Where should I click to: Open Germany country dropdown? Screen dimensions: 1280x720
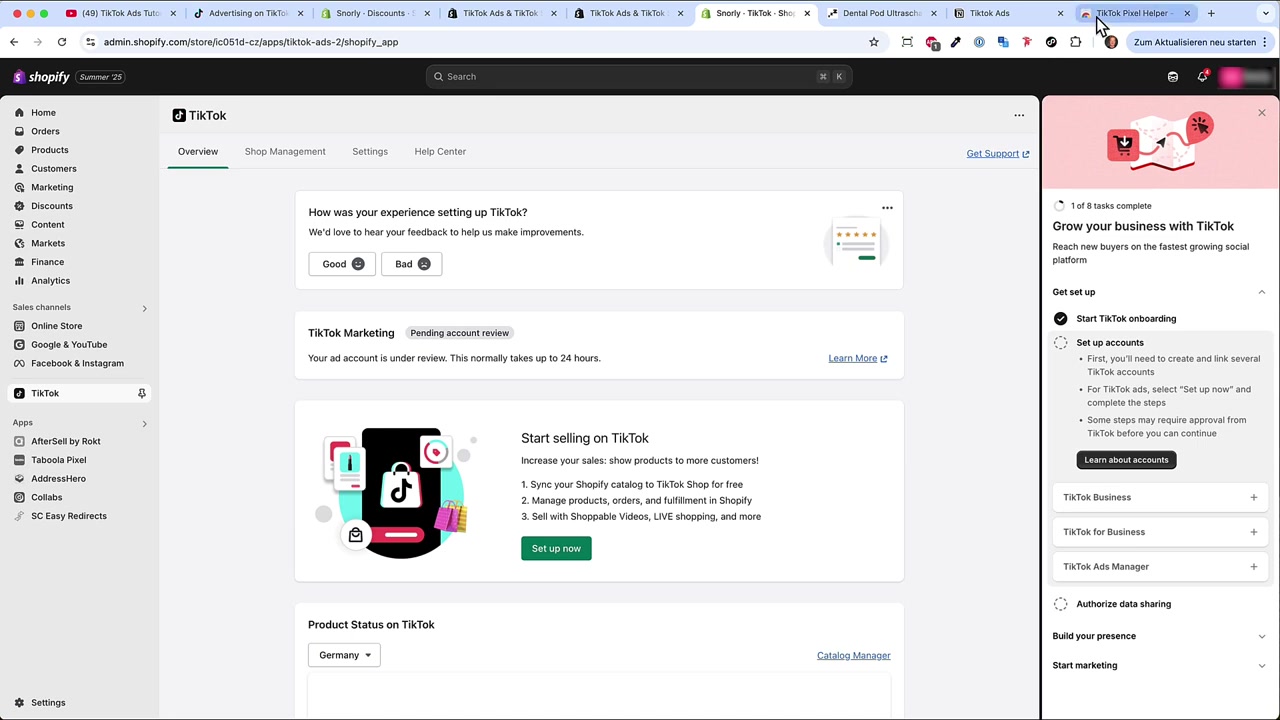point(344,655)
